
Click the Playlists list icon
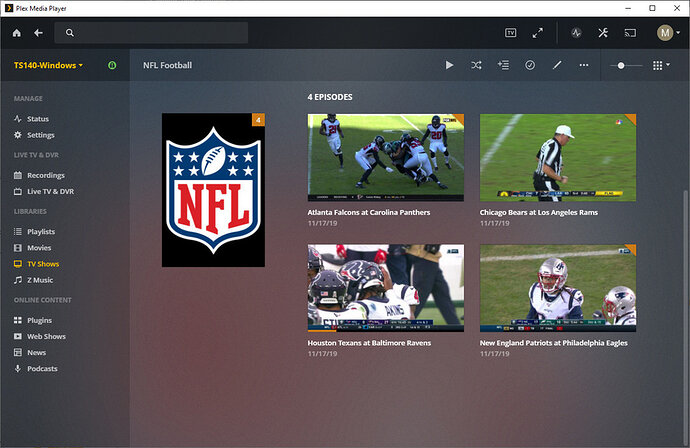pos(18,231)
